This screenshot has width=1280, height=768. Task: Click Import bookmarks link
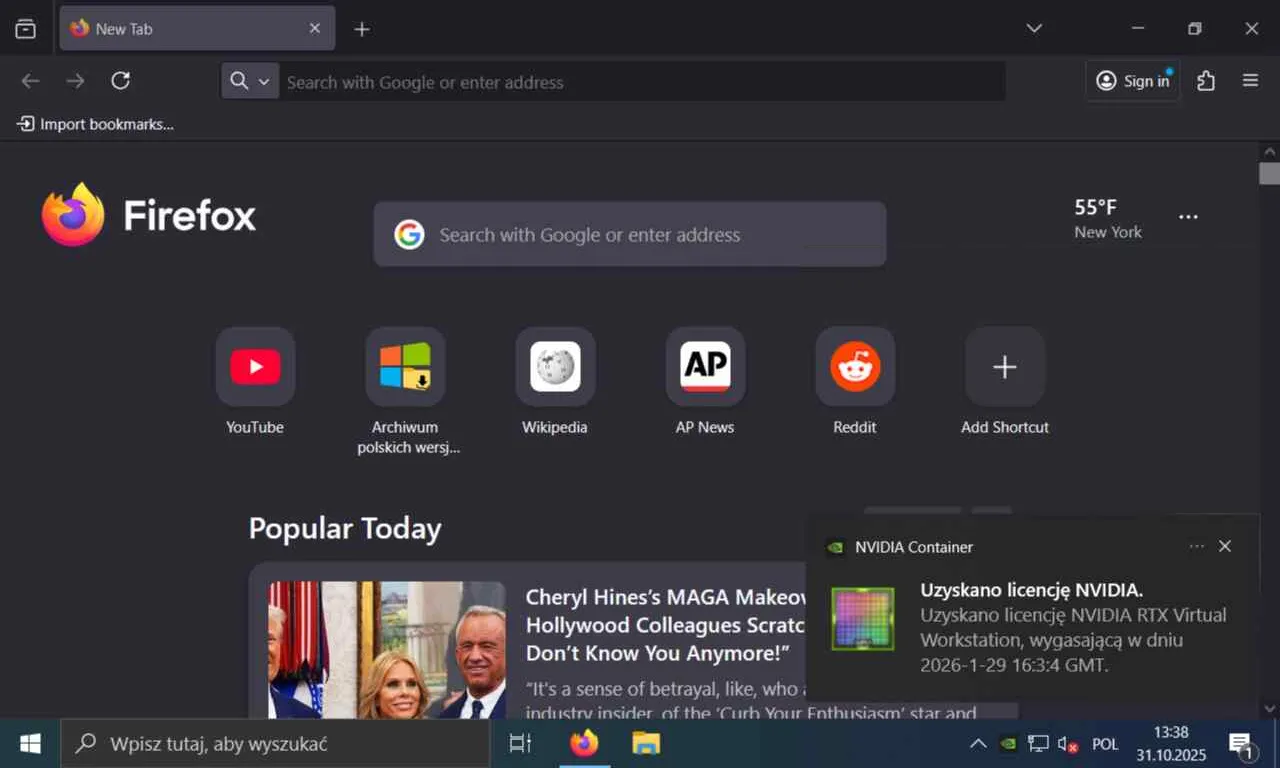(95, 124)
